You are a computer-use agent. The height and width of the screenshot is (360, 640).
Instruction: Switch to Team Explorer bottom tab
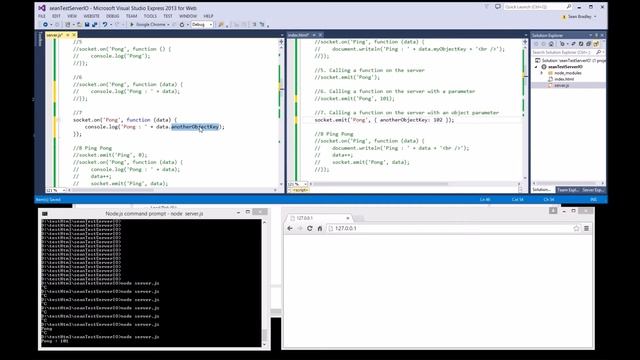click(568, 190)
